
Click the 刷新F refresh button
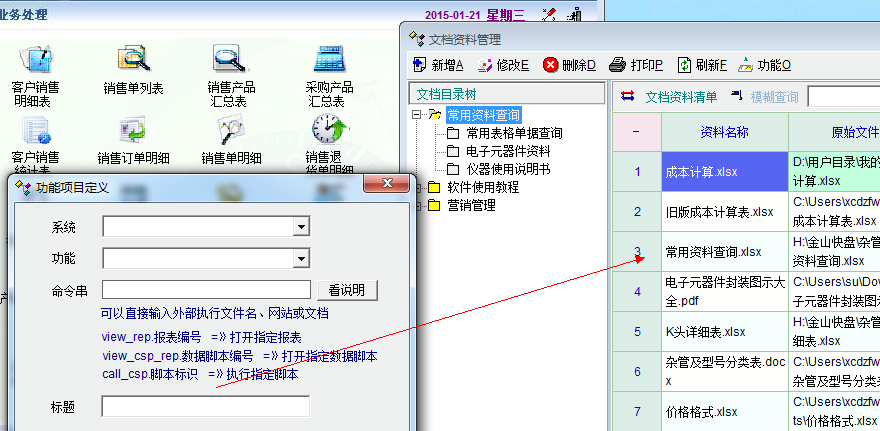point(701,65)
